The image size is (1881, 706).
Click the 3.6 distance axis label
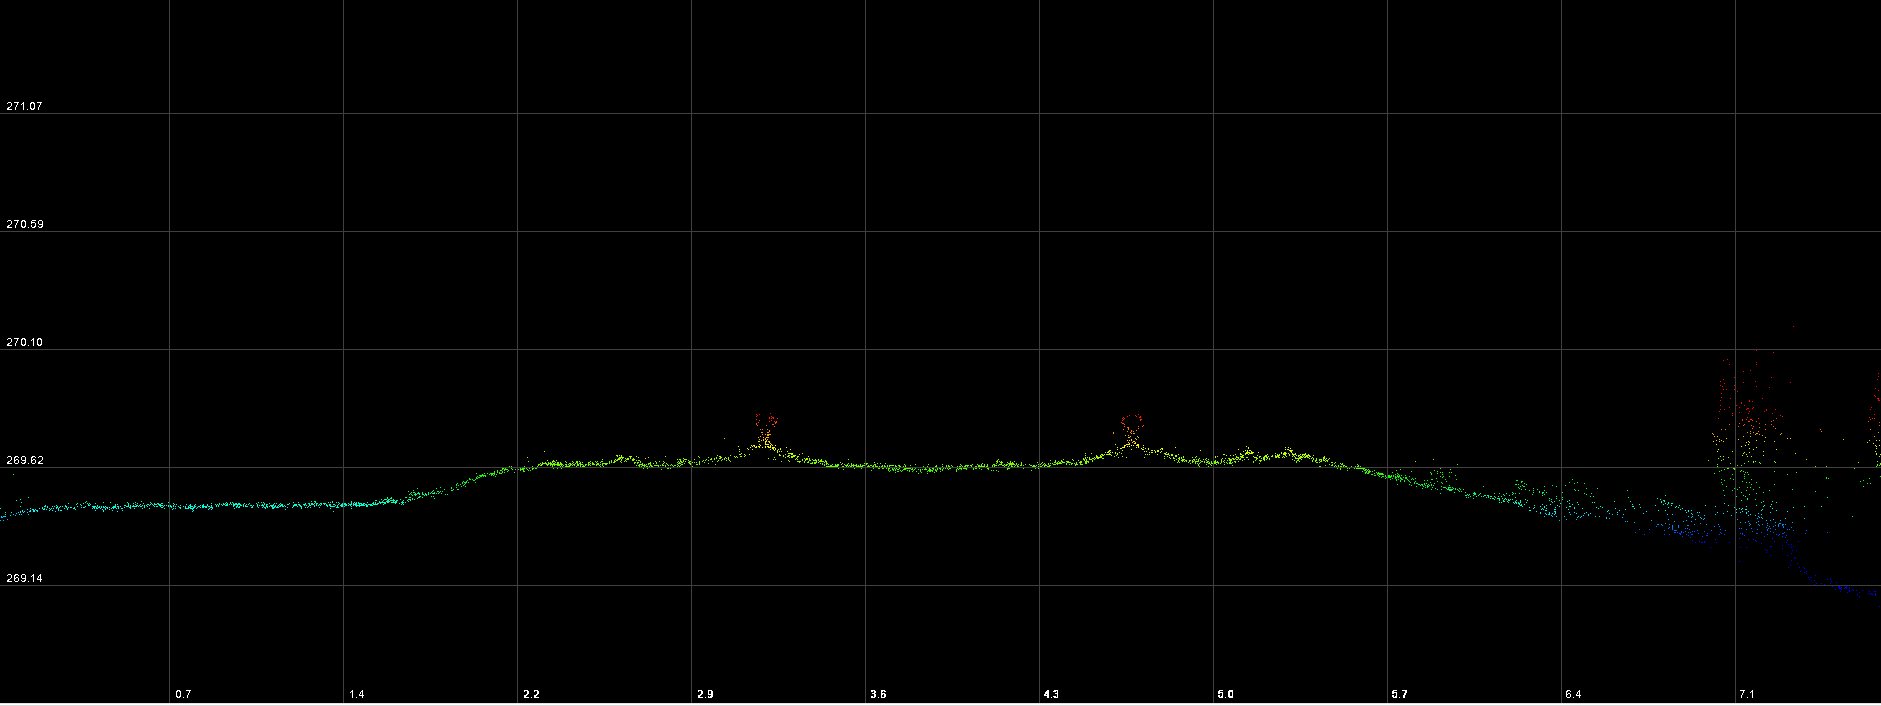pos(878,694)
